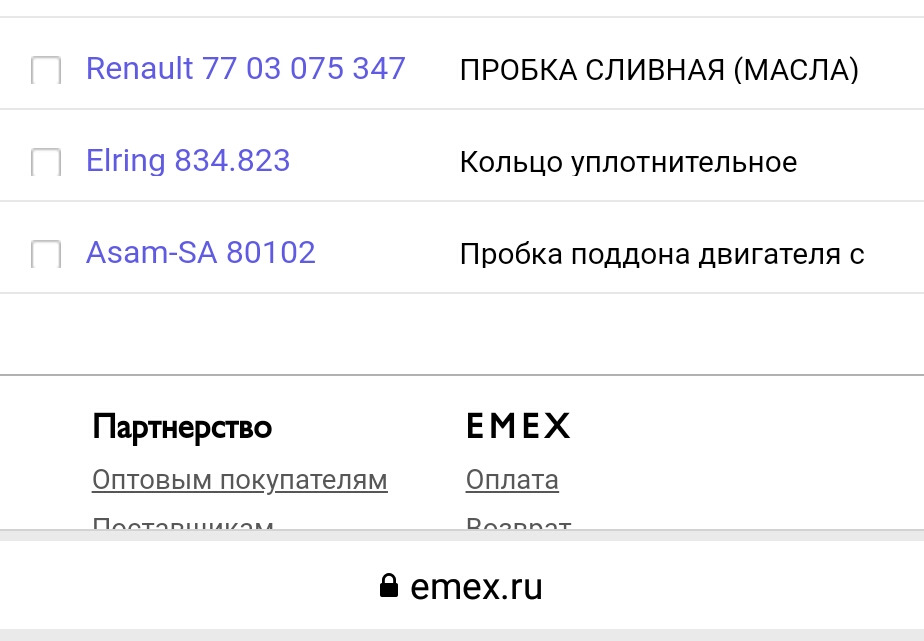Viewport: 924px width, 641px height.
Task: Click the Кольцо уплотнительное description
Action: (628, 161)
